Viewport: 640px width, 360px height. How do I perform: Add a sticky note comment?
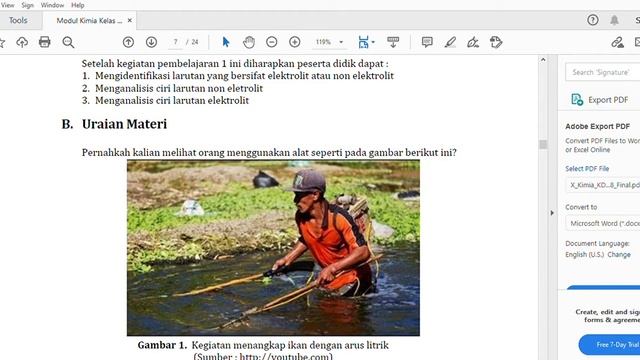point(427,42)
